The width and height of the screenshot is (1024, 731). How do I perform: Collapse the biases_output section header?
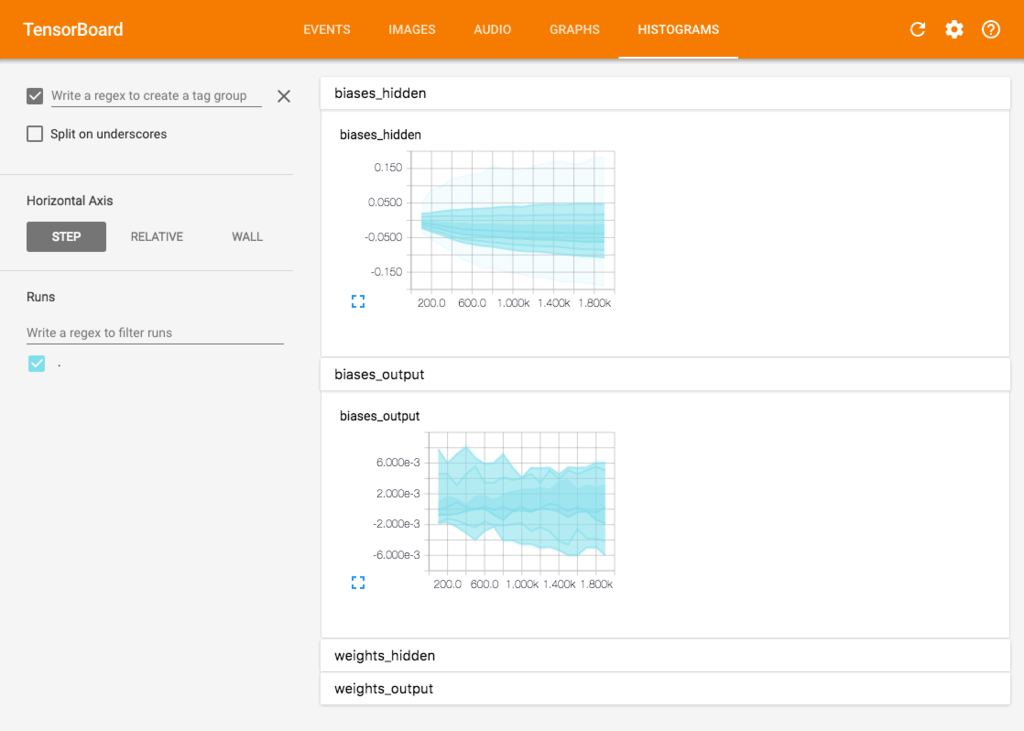coord(665,374)
